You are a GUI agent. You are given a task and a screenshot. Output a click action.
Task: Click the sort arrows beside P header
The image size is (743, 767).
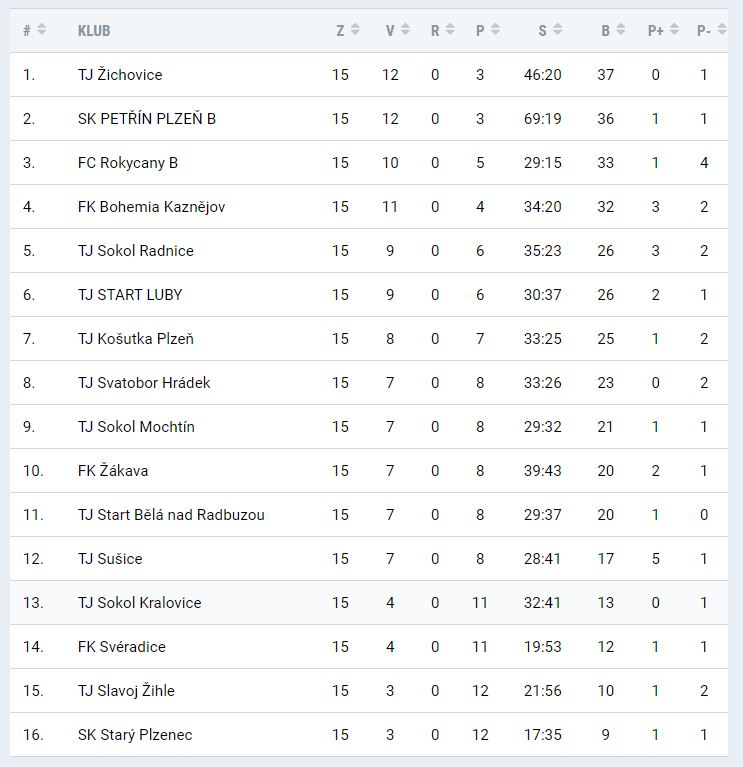495,30
